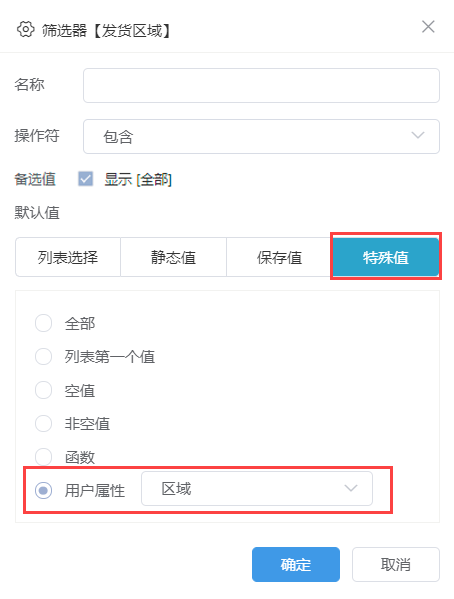
Task: Select the 用户属性 radio button
Action: (44, 490)
